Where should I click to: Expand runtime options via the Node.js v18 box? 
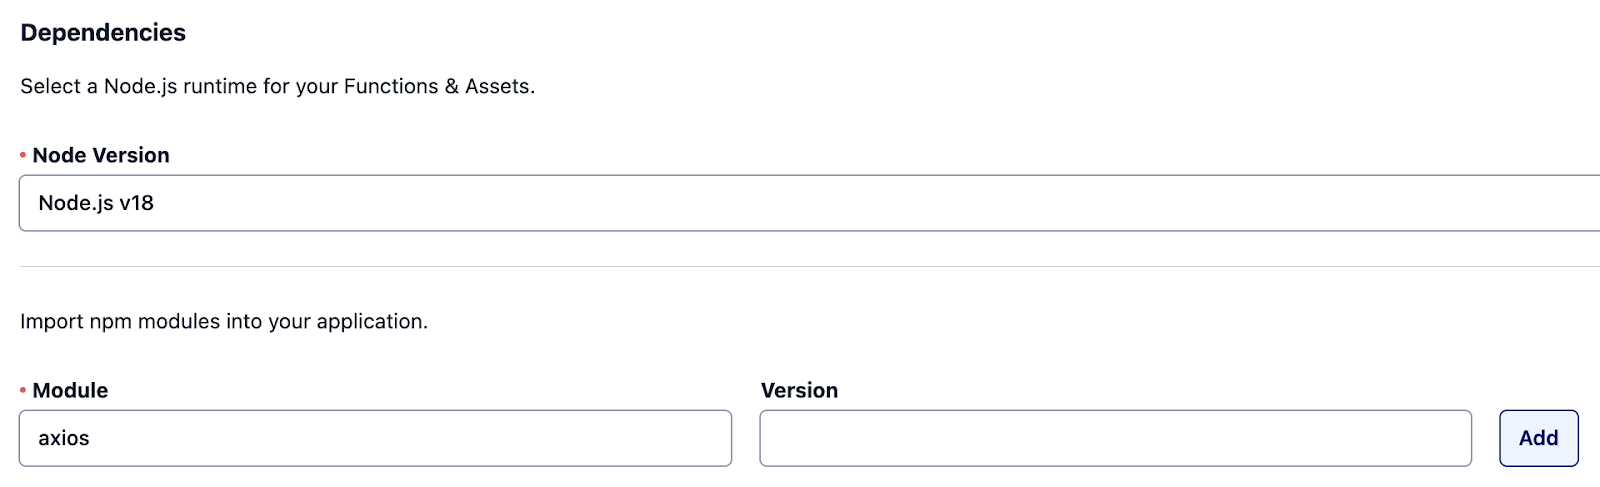coord(809,203)
